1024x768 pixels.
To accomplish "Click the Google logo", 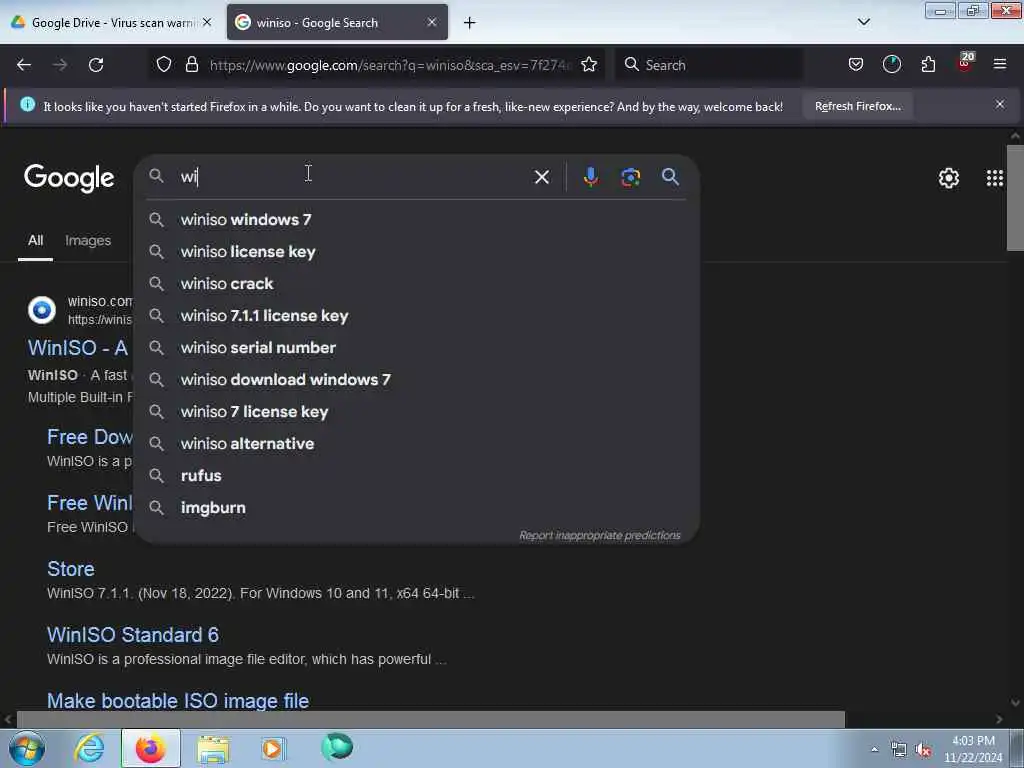I will [69, 178].
